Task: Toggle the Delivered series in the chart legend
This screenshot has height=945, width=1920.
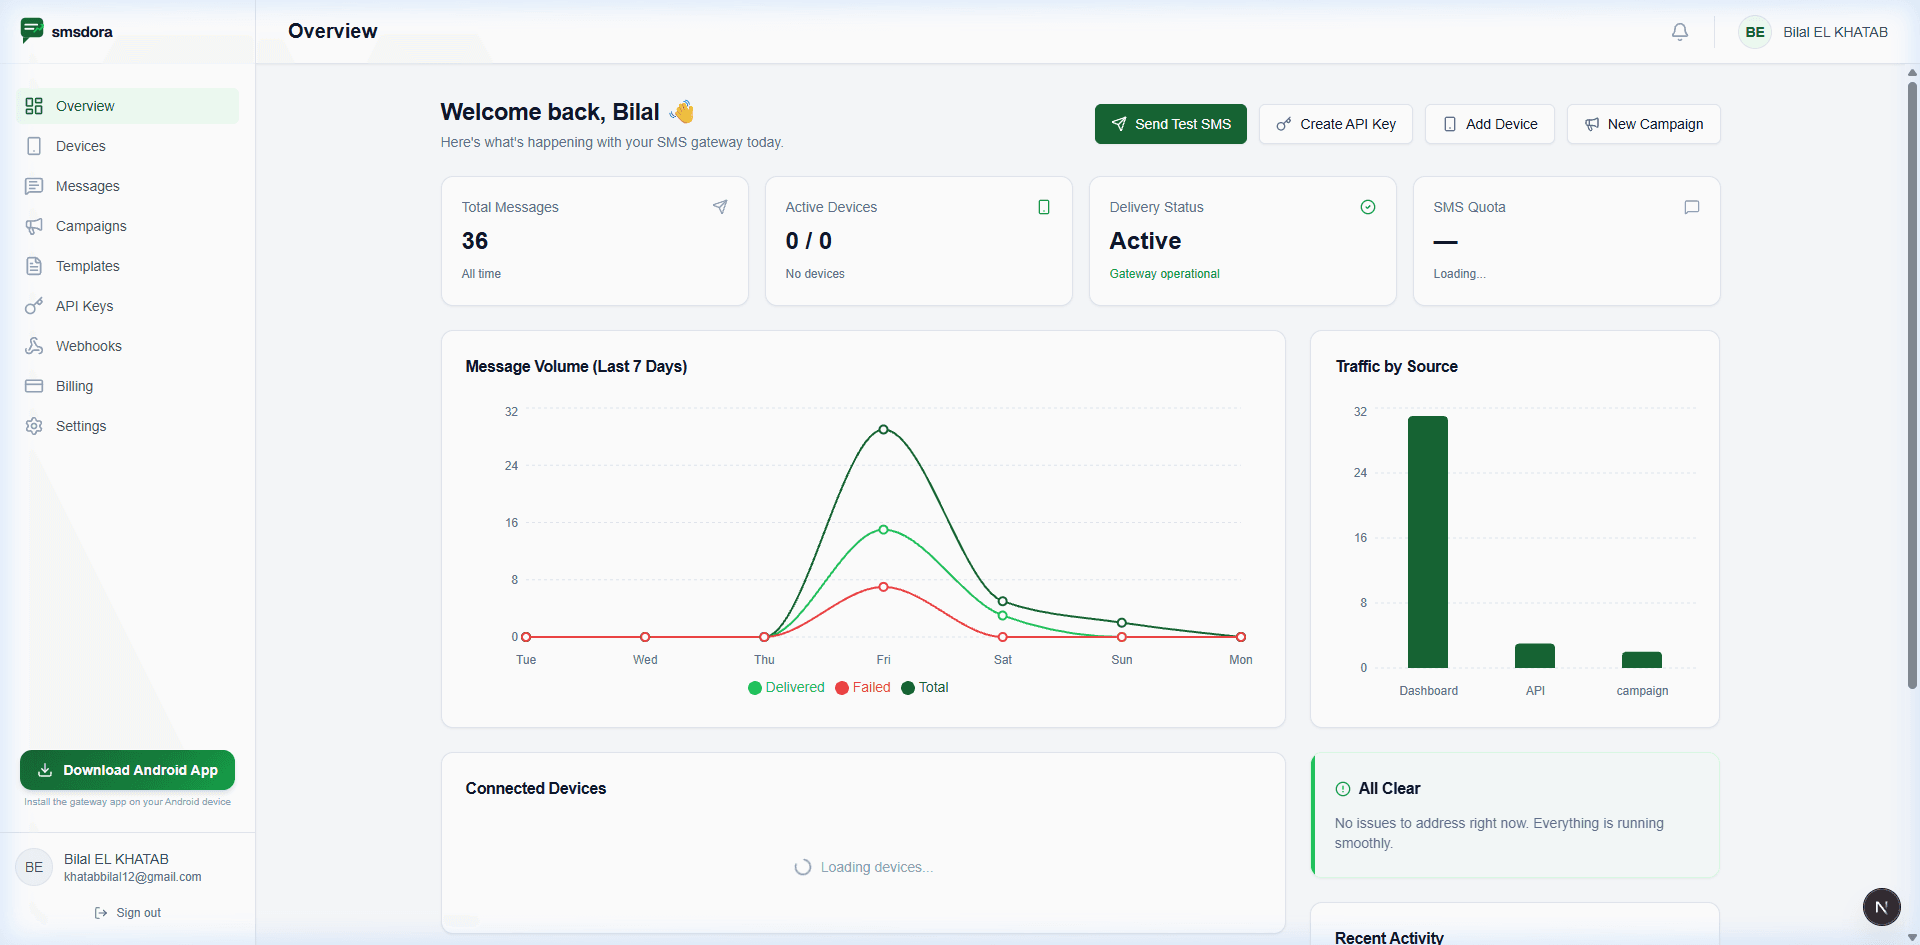Action: (786, 688)
